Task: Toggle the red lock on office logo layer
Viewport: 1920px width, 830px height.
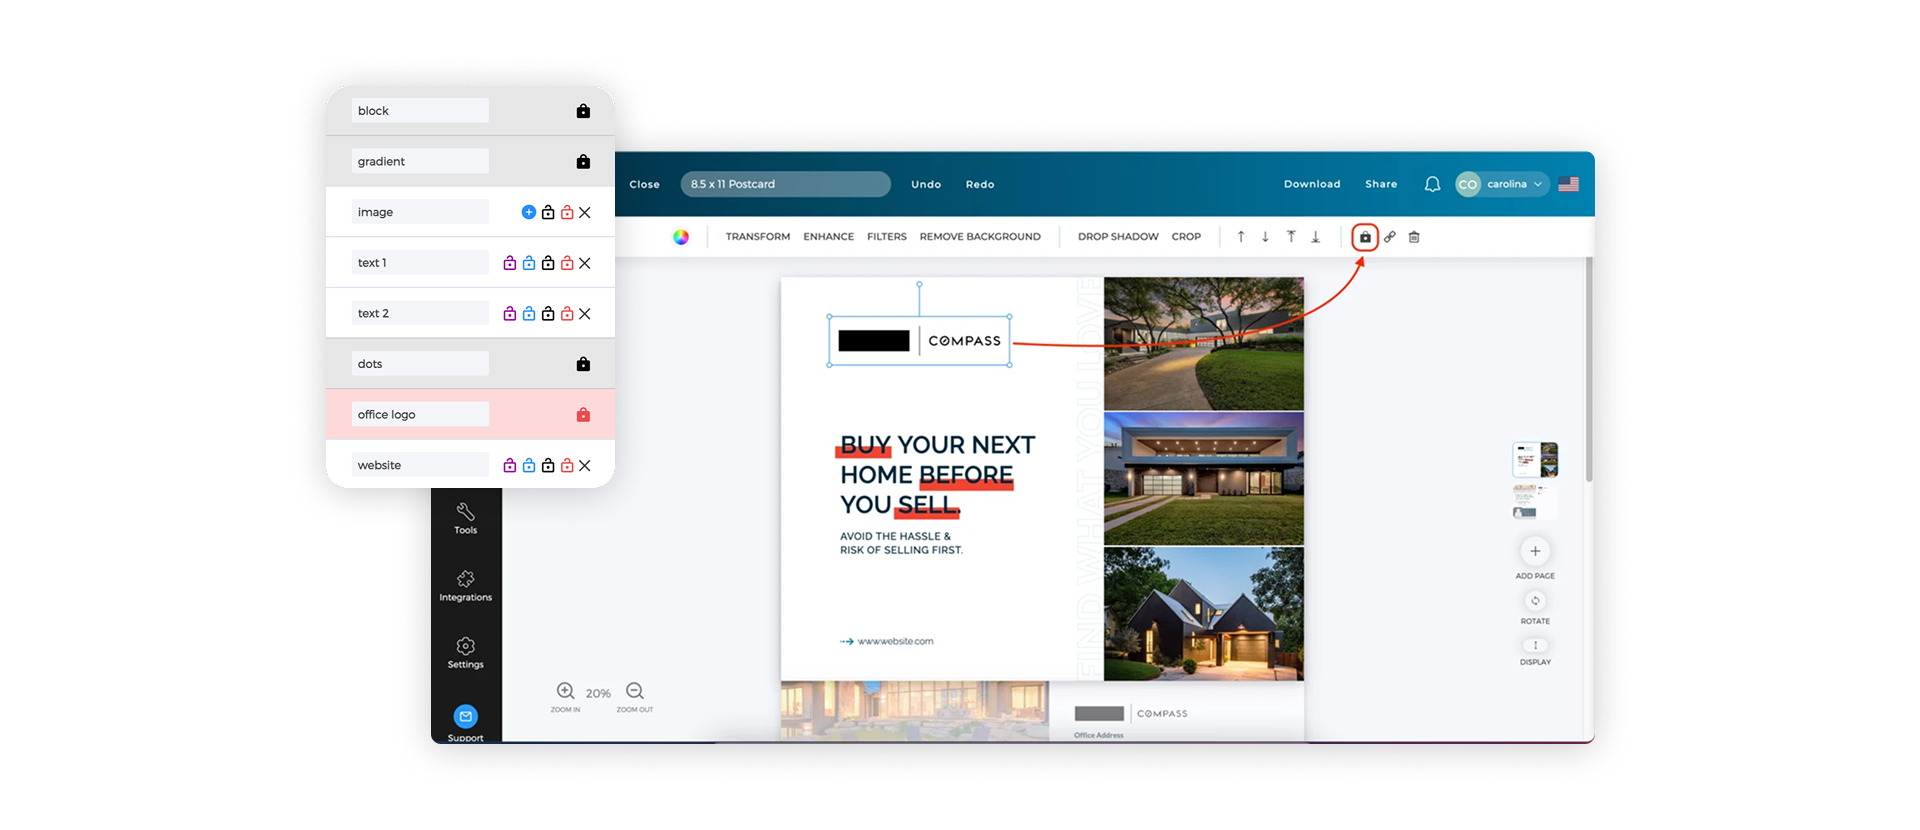Action: (x=583, y=415)
